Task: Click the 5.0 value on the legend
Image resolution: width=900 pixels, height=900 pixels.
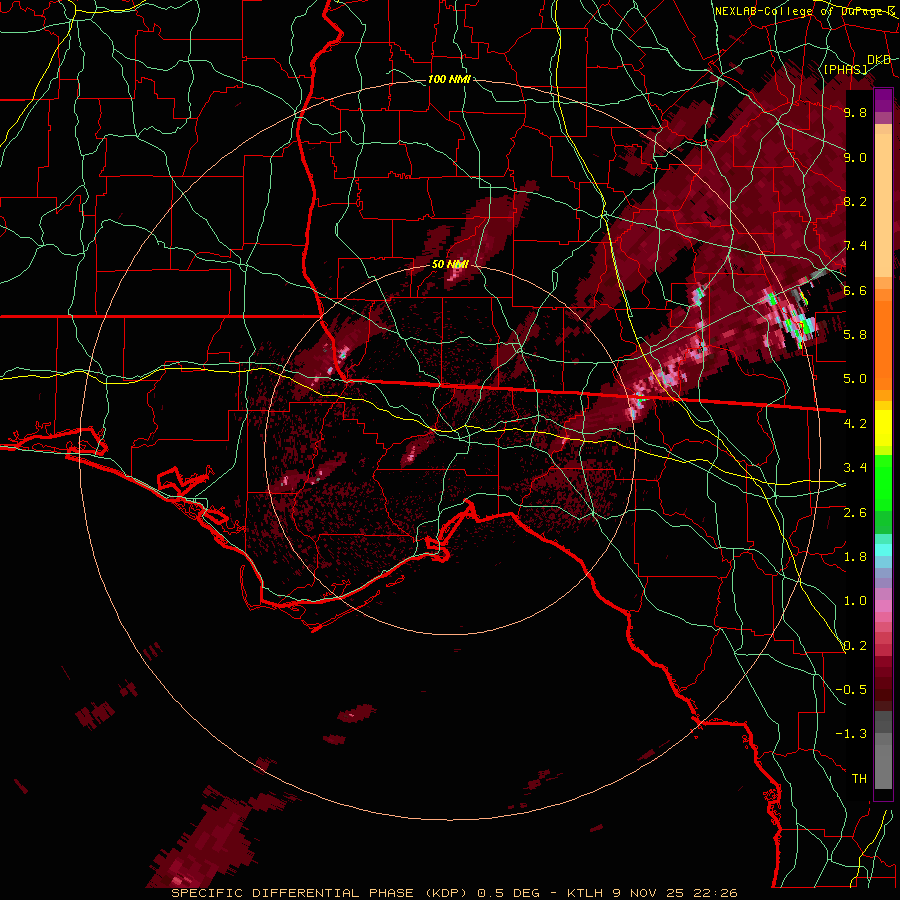Action: tap(855, 379)
